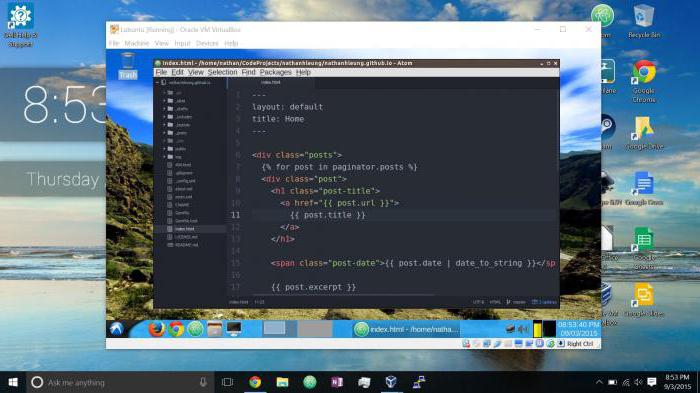The width and height of the screenshot is (700, 393).
Task: Expand the _includes folder in tree view
Action: pos(165,117)
